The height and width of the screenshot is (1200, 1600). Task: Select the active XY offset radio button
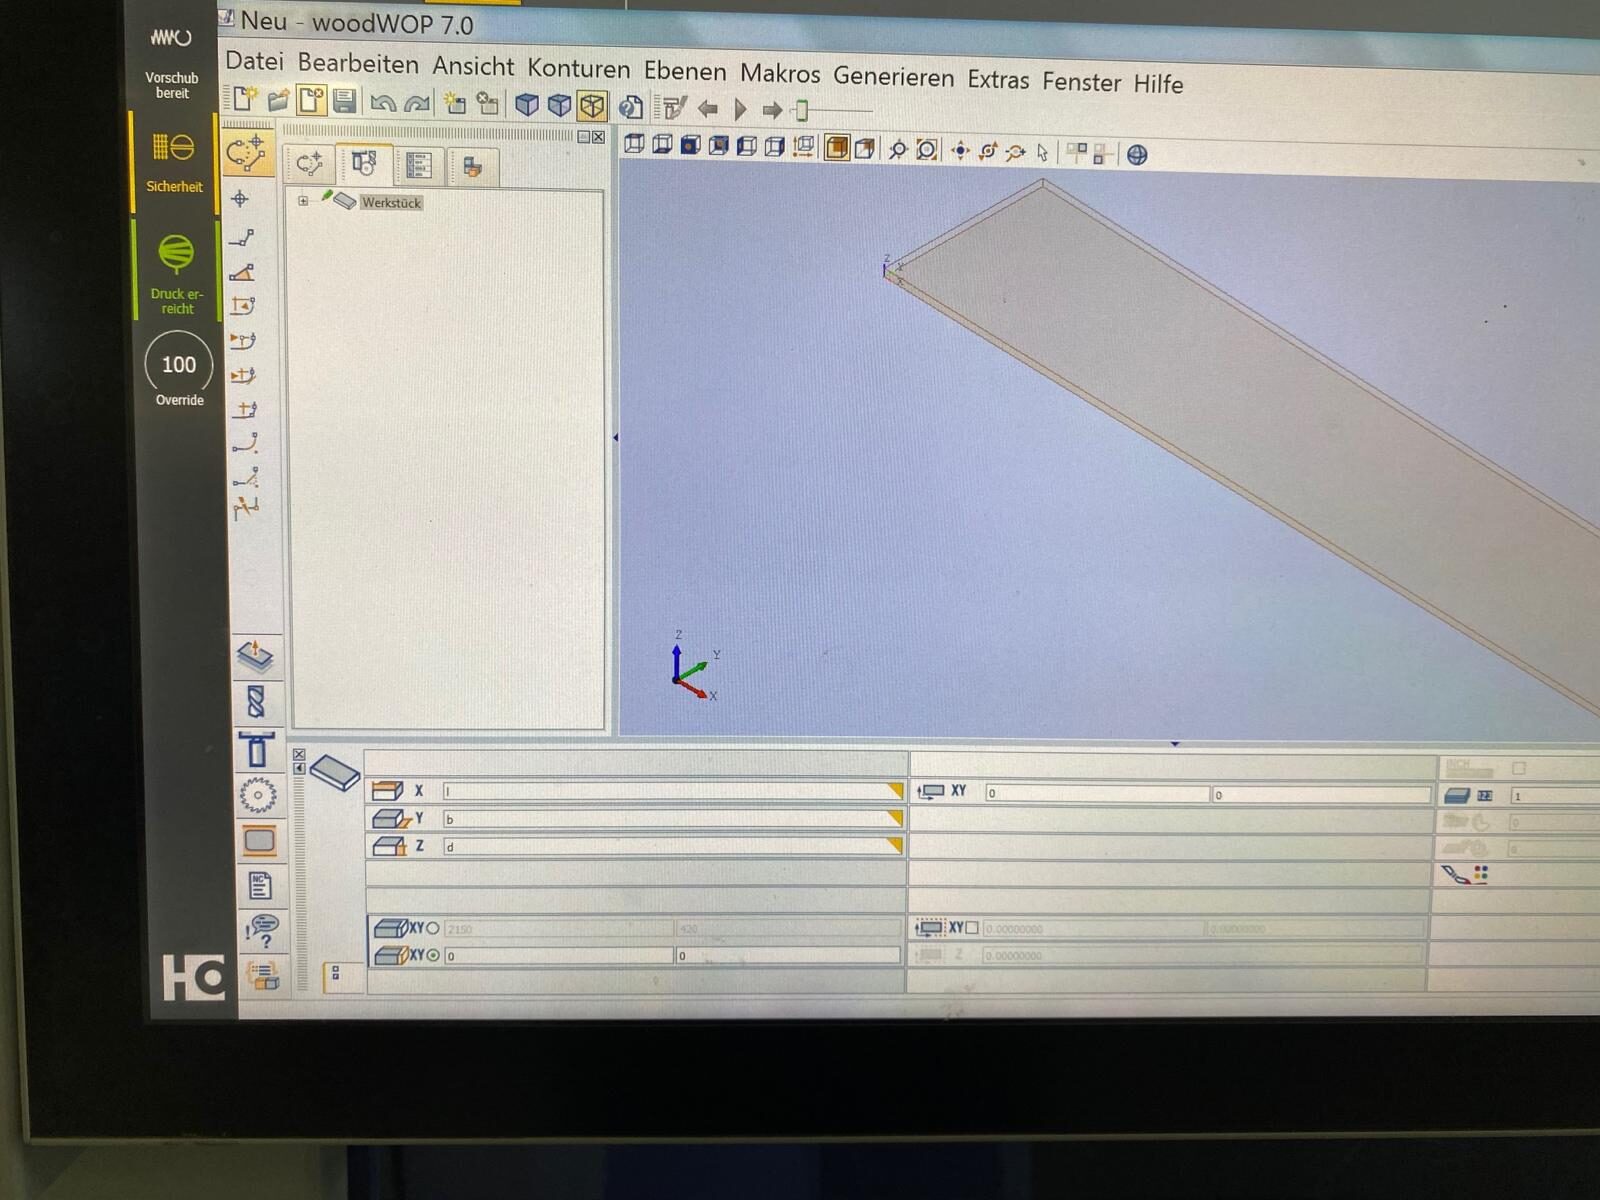coord(433,955)
